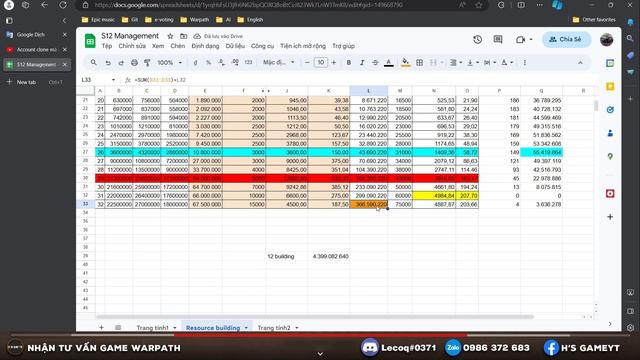This screenshot has height=360, width=640.
Task: Open Google Keep in the side panel
Action: (x=610, y=87)
